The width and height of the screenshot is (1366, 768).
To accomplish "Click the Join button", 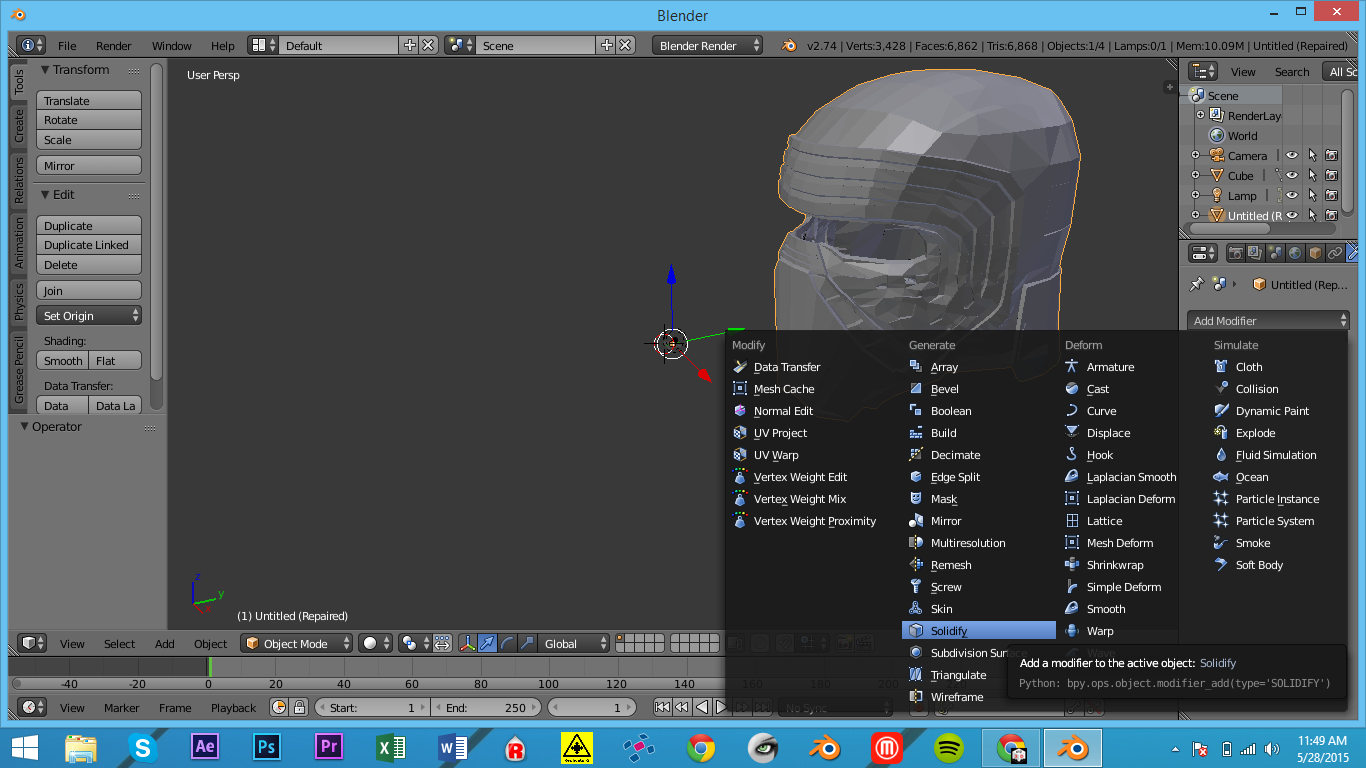I will coord(89,291).
